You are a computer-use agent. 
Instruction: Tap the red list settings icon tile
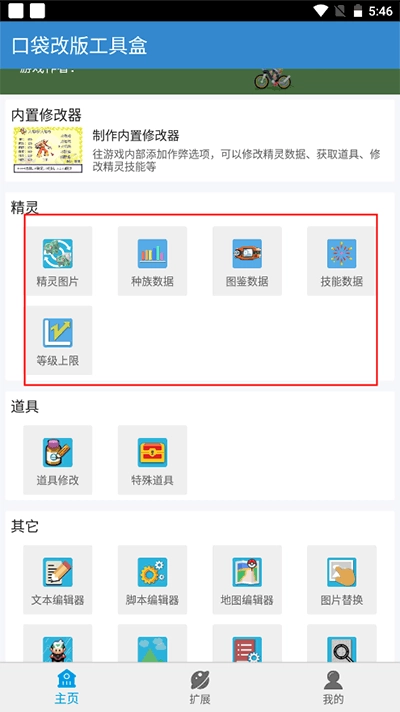(247, 644)
